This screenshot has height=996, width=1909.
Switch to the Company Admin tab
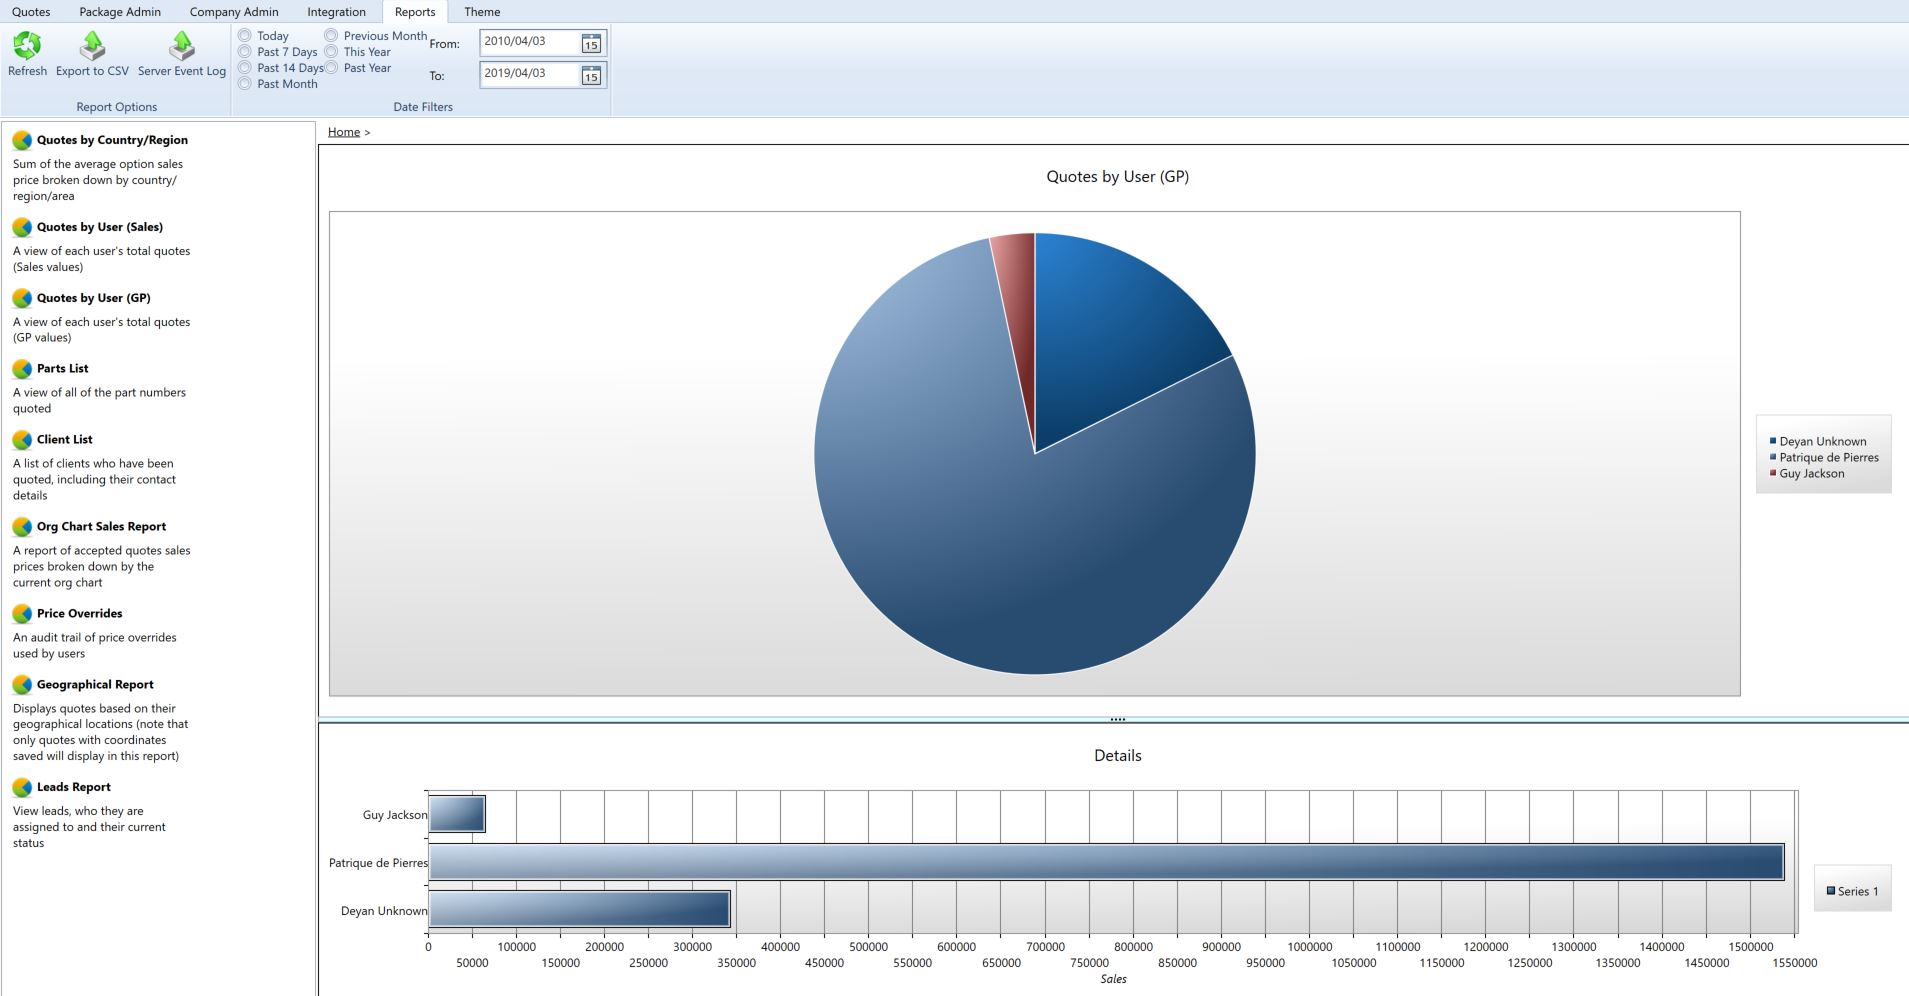[234, 12]
